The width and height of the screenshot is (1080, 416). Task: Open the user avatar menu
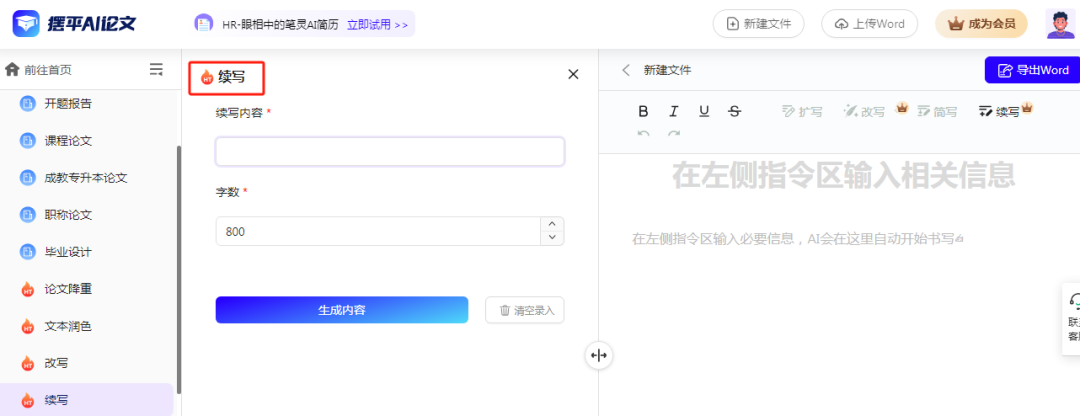pos(1060,24)
